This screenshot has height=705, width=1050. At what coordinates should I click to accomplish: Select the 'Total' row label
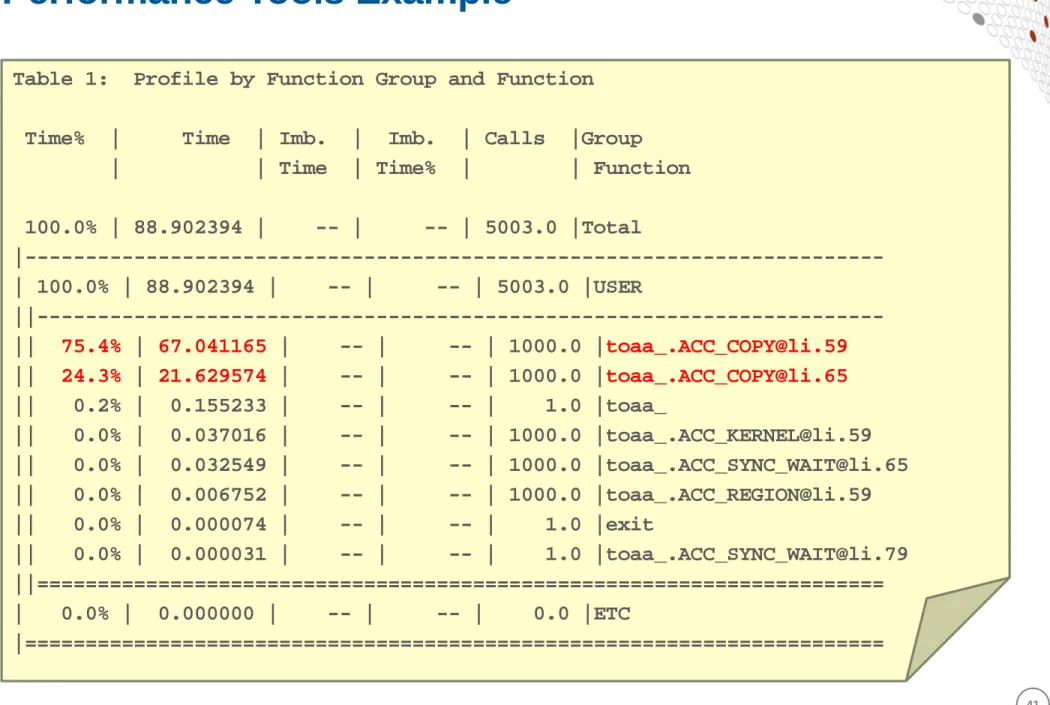pos(611,228)
